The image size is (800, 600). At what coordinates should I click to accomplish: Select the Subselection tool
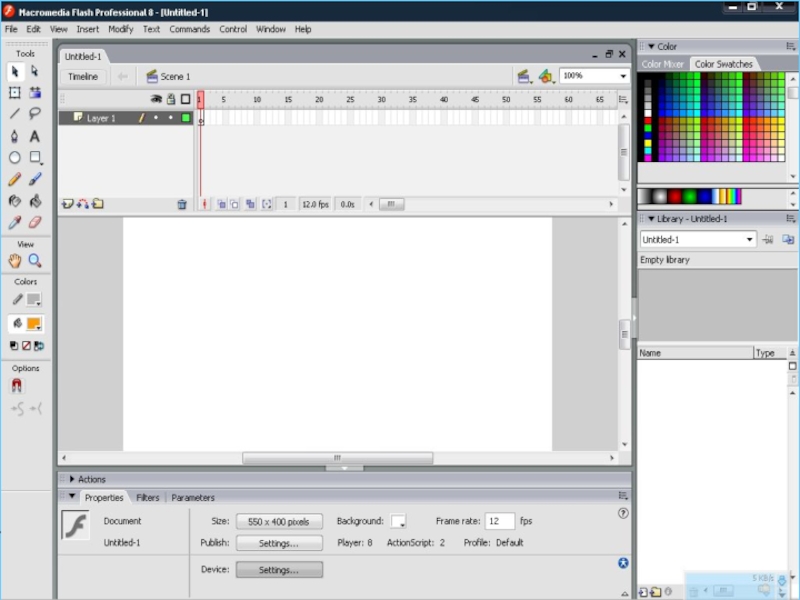tap(35, 71)
